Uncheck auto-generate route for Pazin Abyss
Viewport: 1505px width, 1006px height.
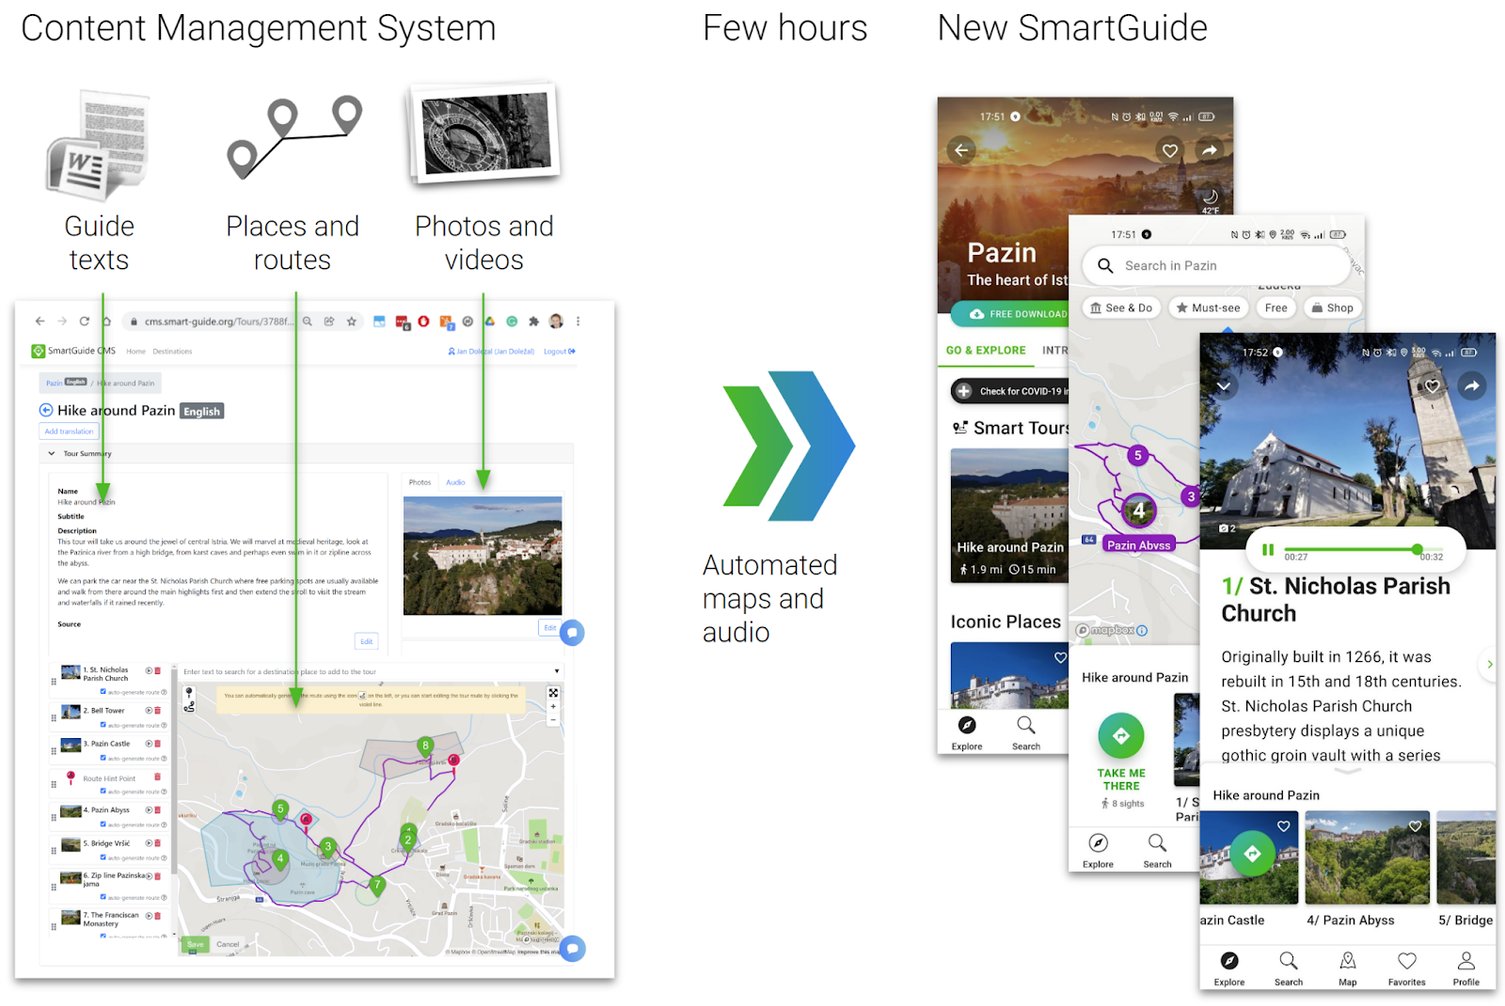tap(103, 823)
